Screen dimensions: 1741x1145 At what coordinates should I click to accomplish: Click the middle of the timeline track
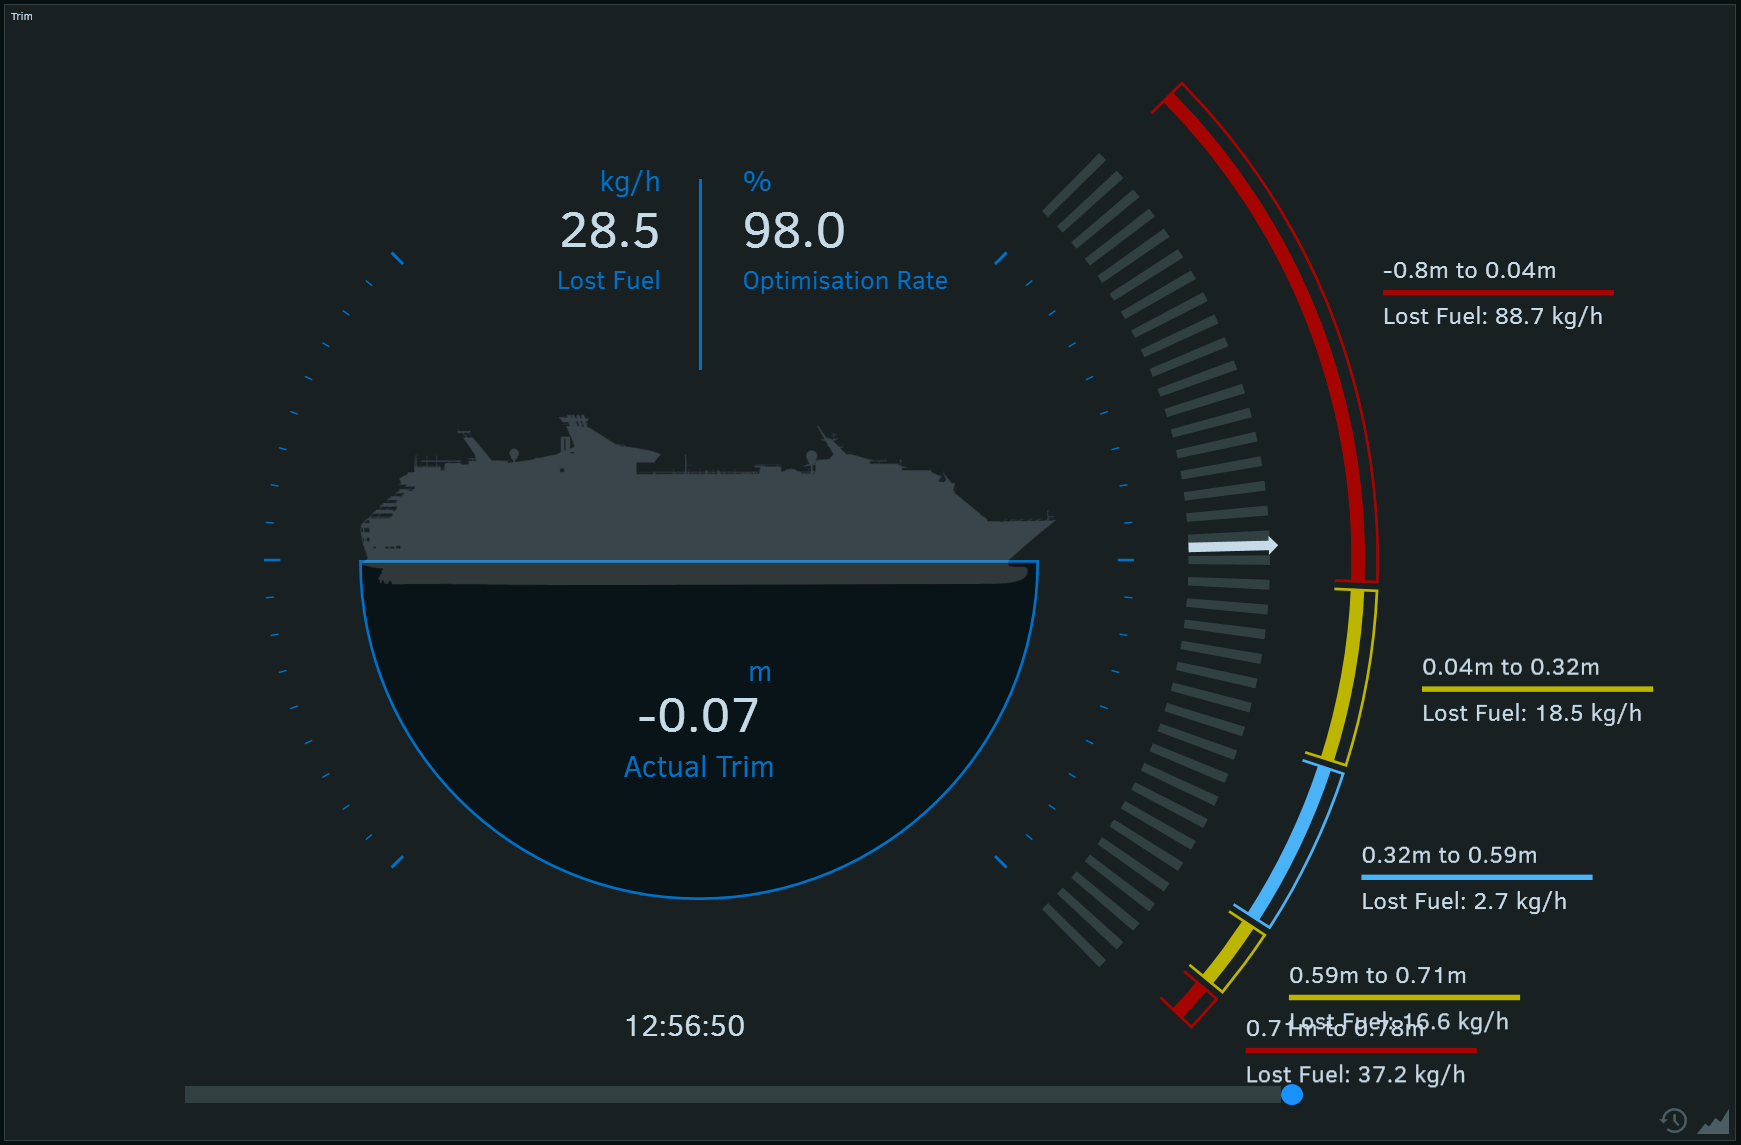tap(738, 1095)
